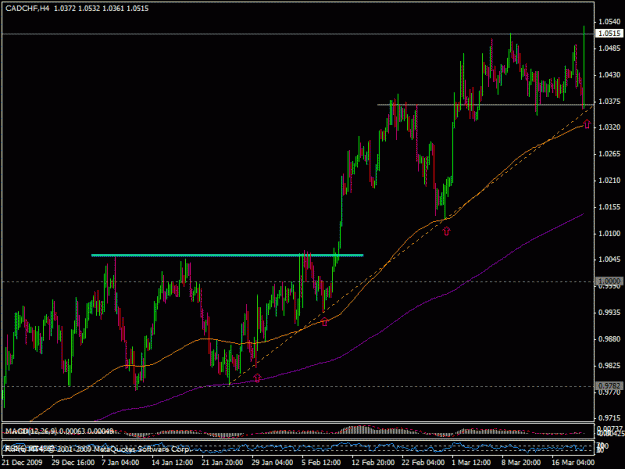
Task: Click the 29 Dec 16:00 date label
Action: (73, 463)
